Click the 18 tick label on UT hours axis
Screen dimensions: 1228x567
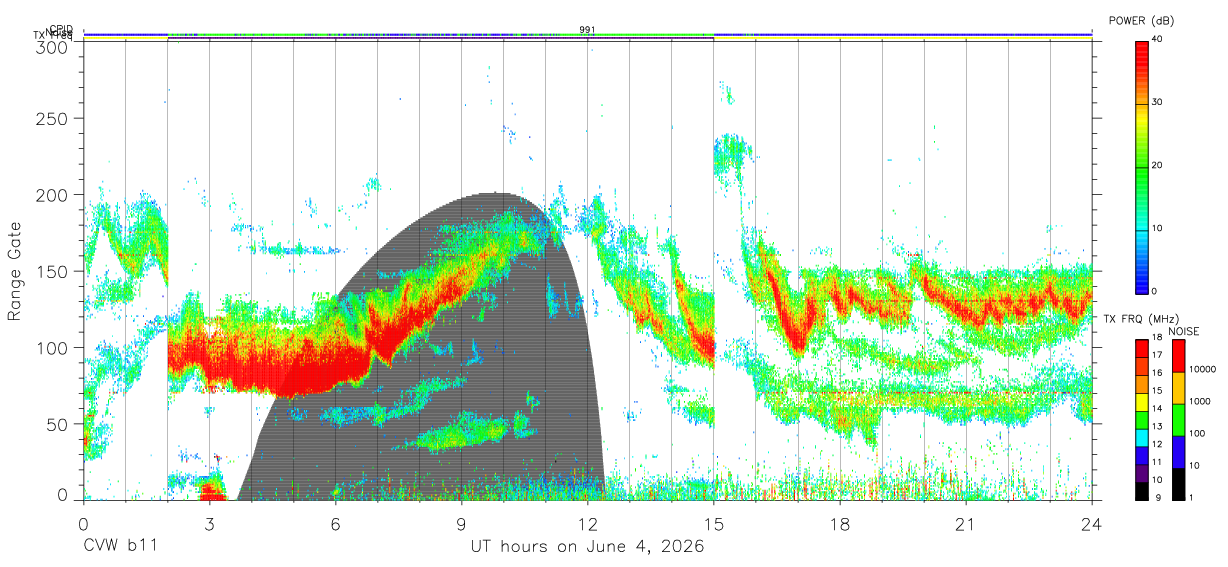click(x=839, y=524)
